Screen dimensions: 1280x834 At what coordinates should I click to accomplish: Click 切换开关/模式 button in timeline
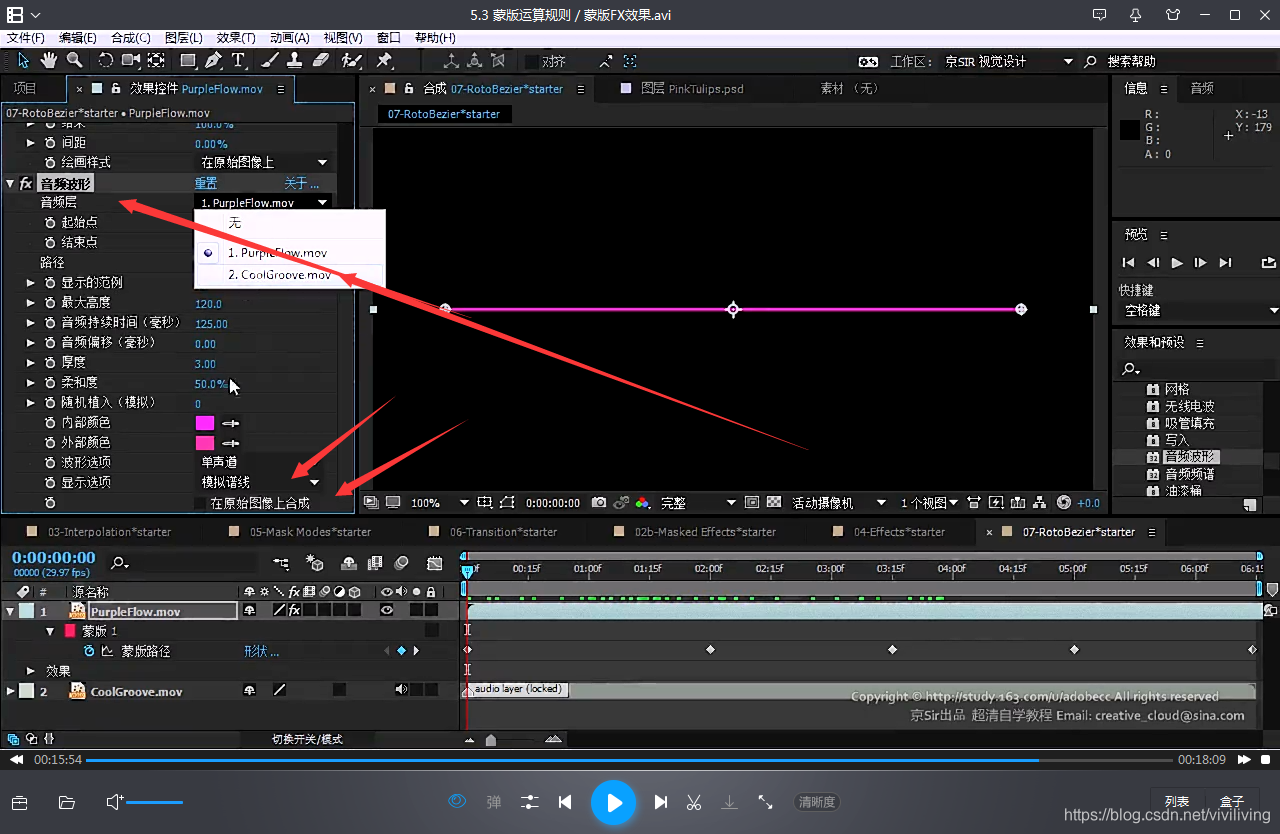(x=307, y=739)
